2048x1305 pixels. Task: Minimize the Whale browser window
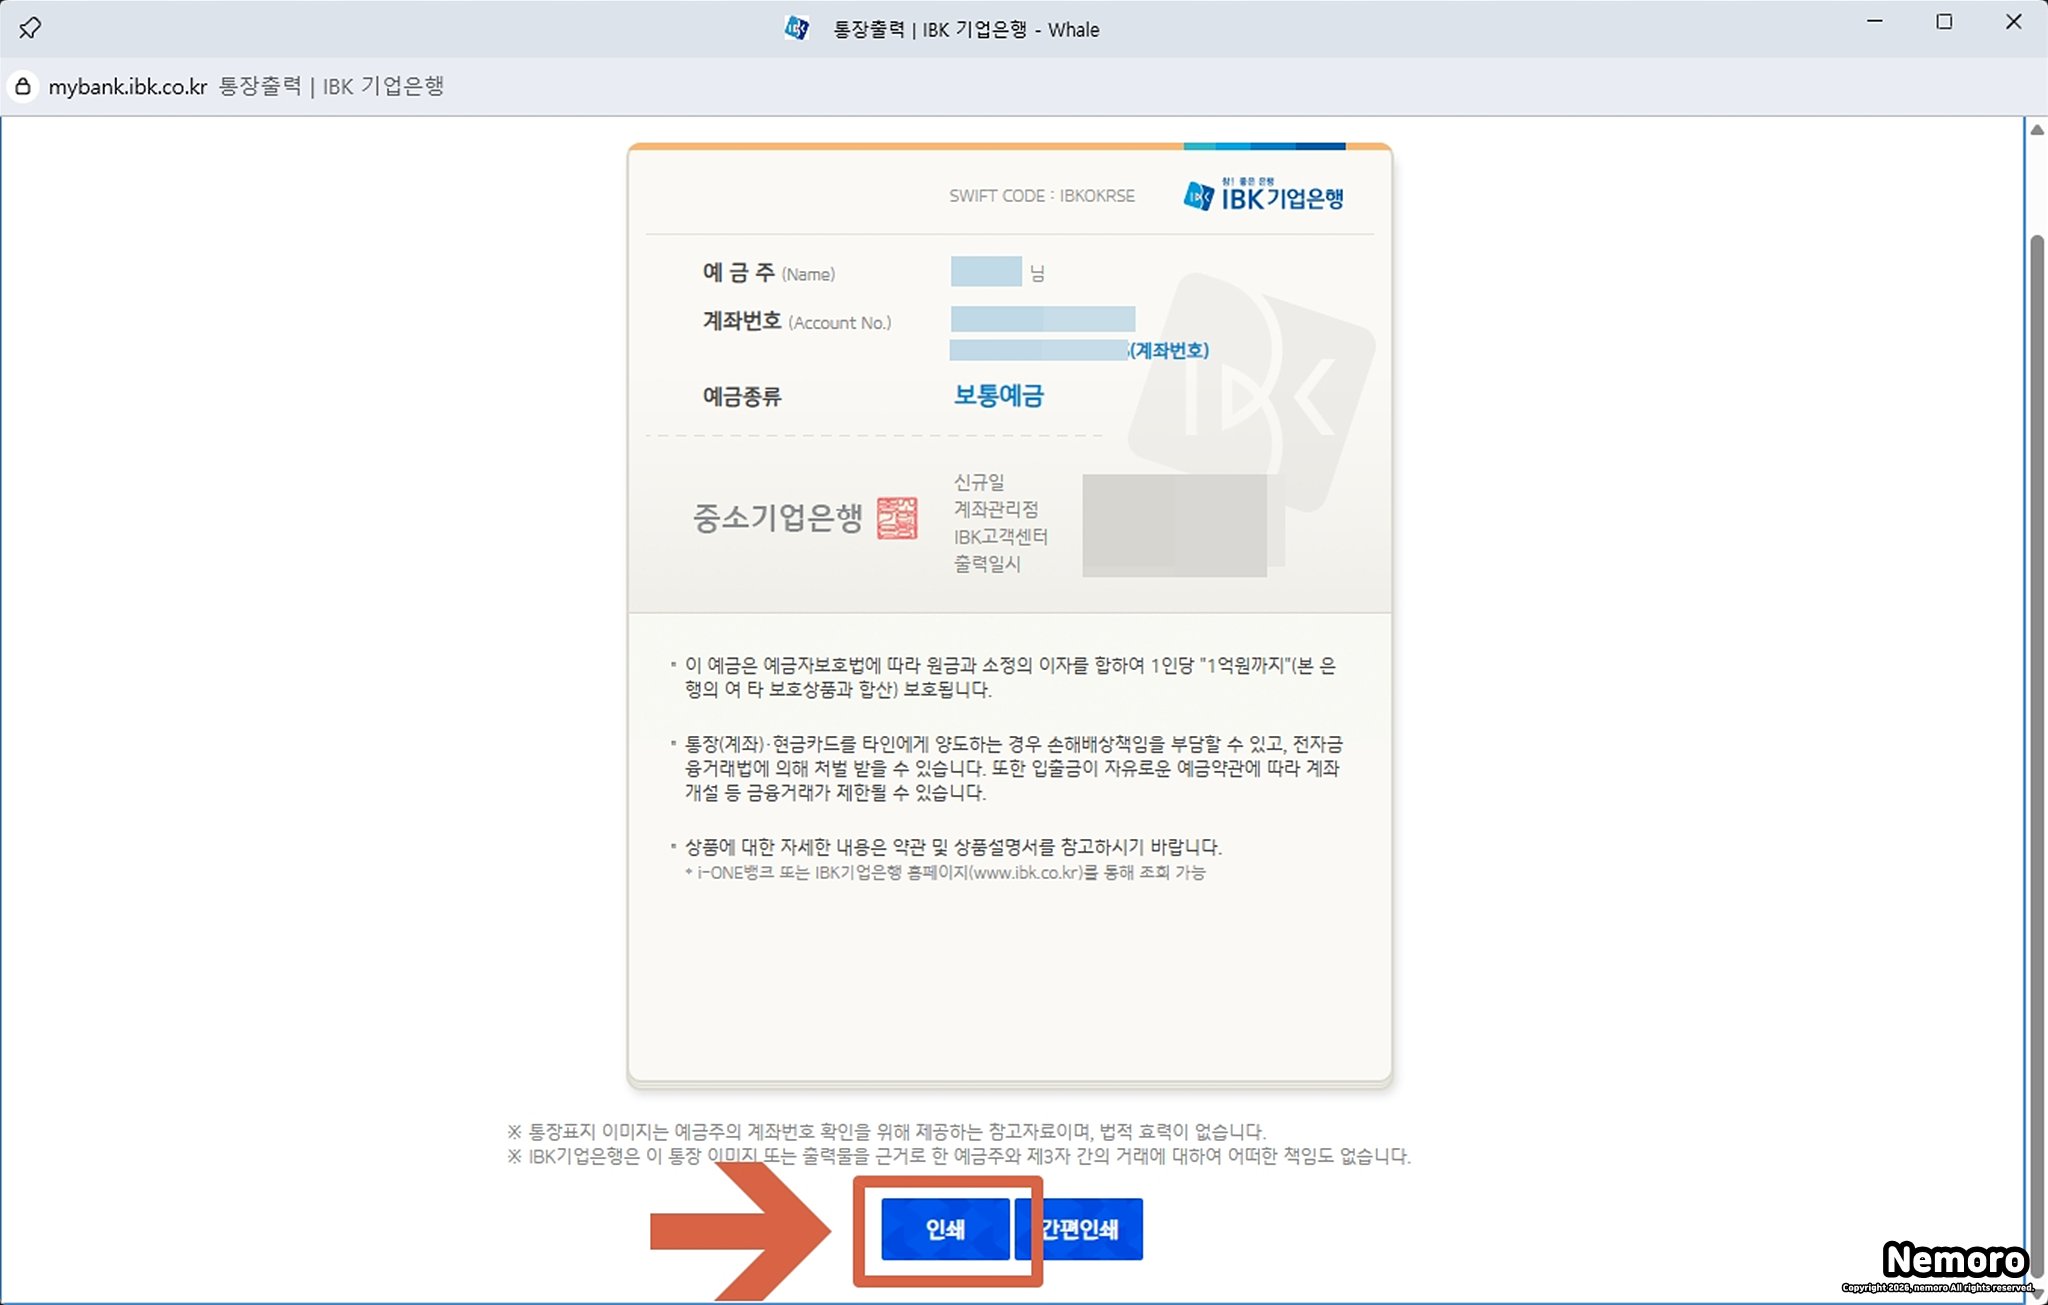pyautogui.click(x=1875, y=22)
